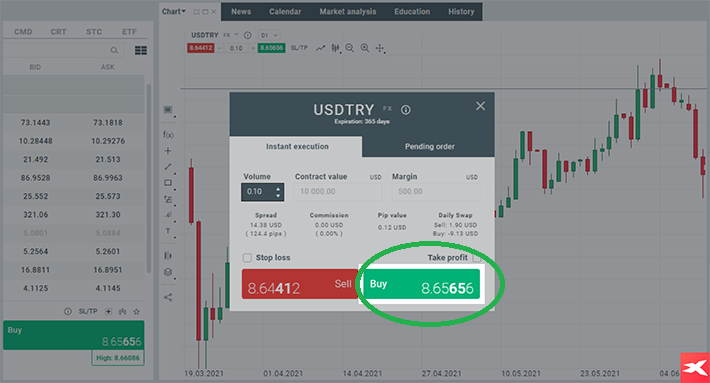This screenshot has width=710, height=383.
Task: Open the Education tab
Action: click(412, 12)
